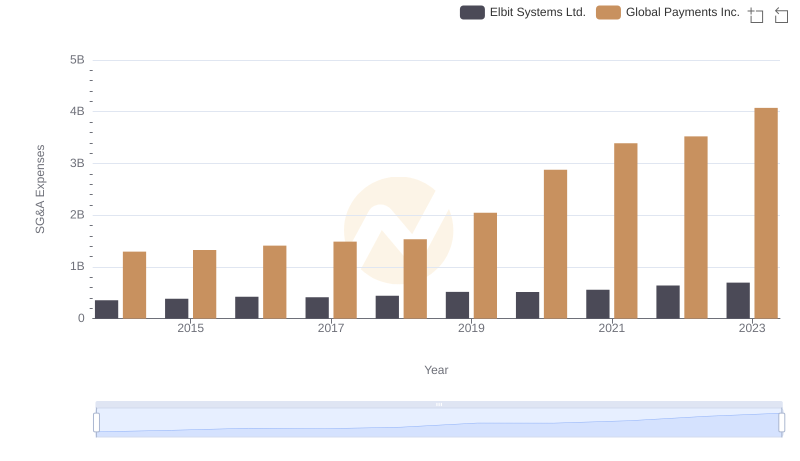This screenshot has height=461, width=800.
Task: Click the 3B y-axis label
Action: click(77, 163)
